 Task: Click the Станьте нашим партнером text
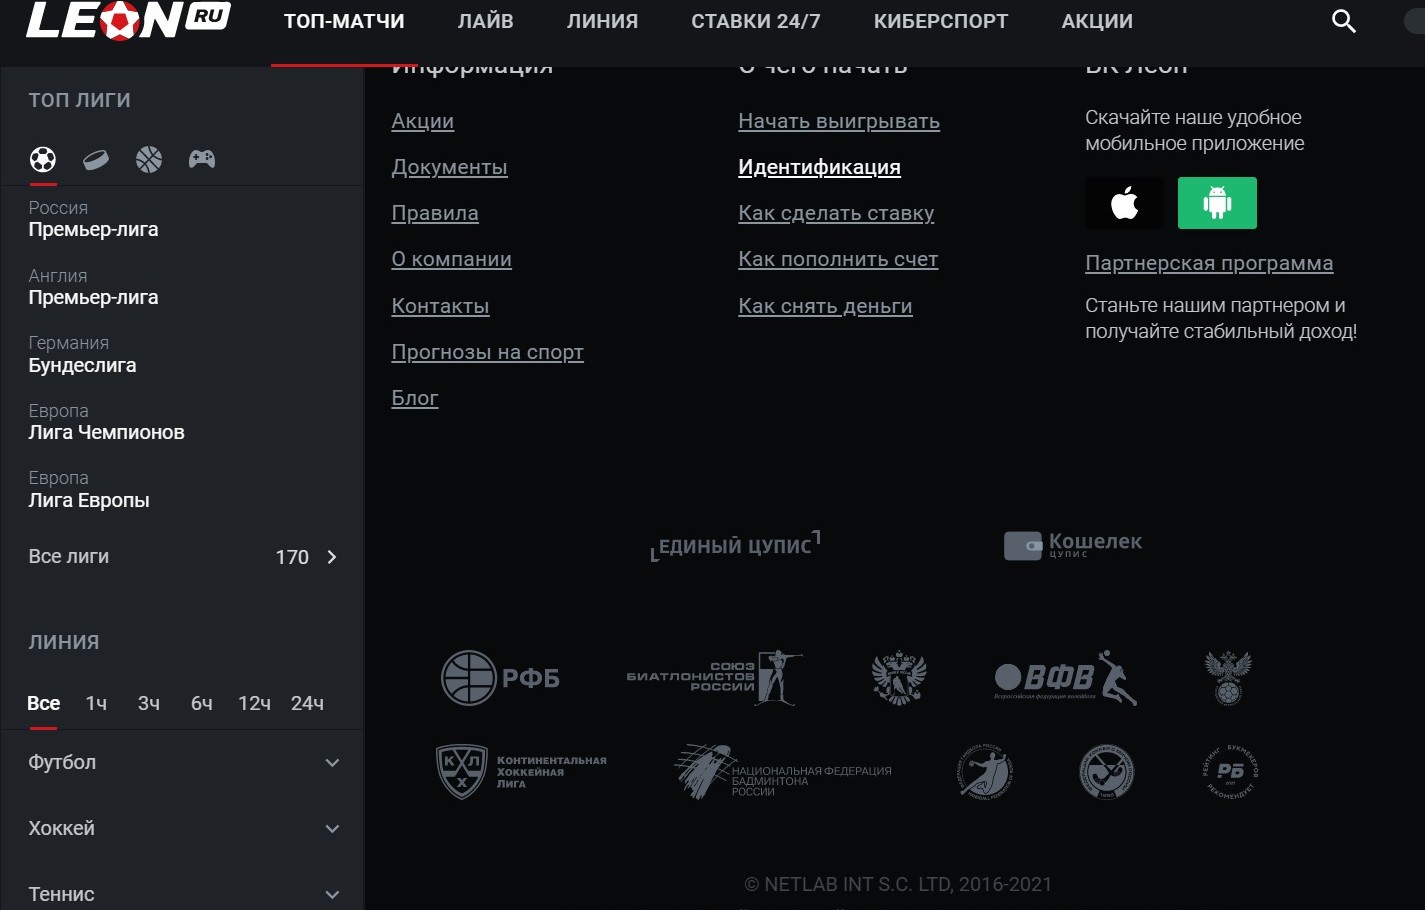1221,318
